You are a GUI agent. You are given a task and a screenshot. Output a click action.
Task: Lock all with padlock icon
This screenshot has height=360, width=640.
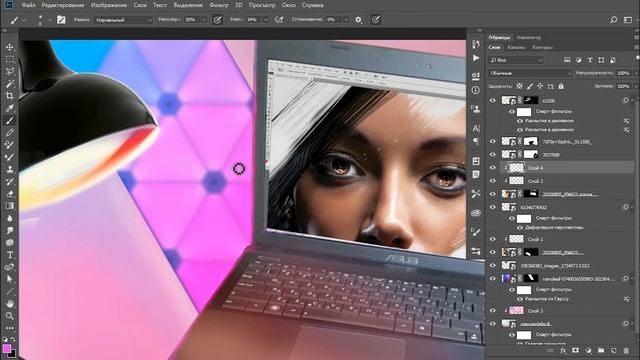tap(561, 86)
